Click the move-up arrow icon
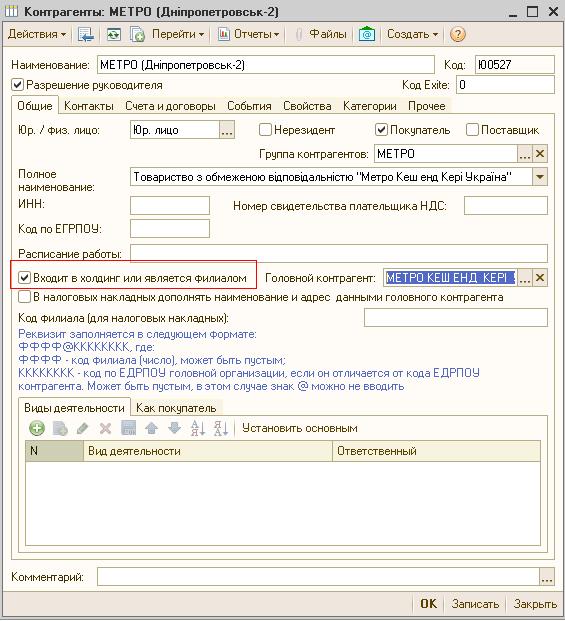This screenshot has height=621, width=565. [x=151, y=428]
